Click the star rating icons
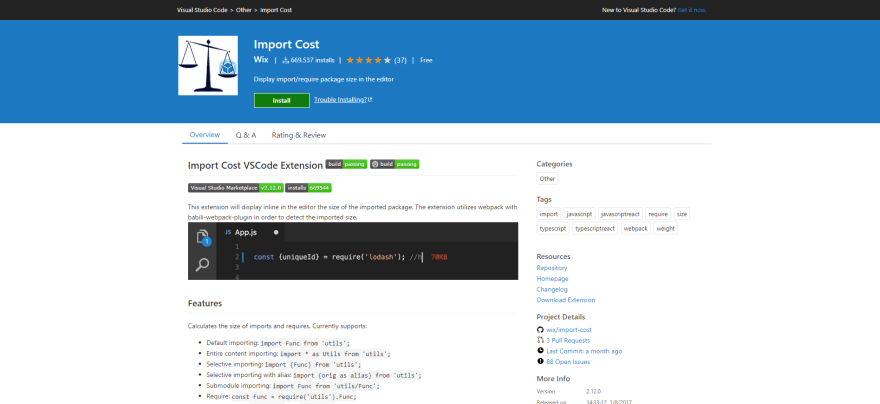The image size is (880, 404). [368, 60]
